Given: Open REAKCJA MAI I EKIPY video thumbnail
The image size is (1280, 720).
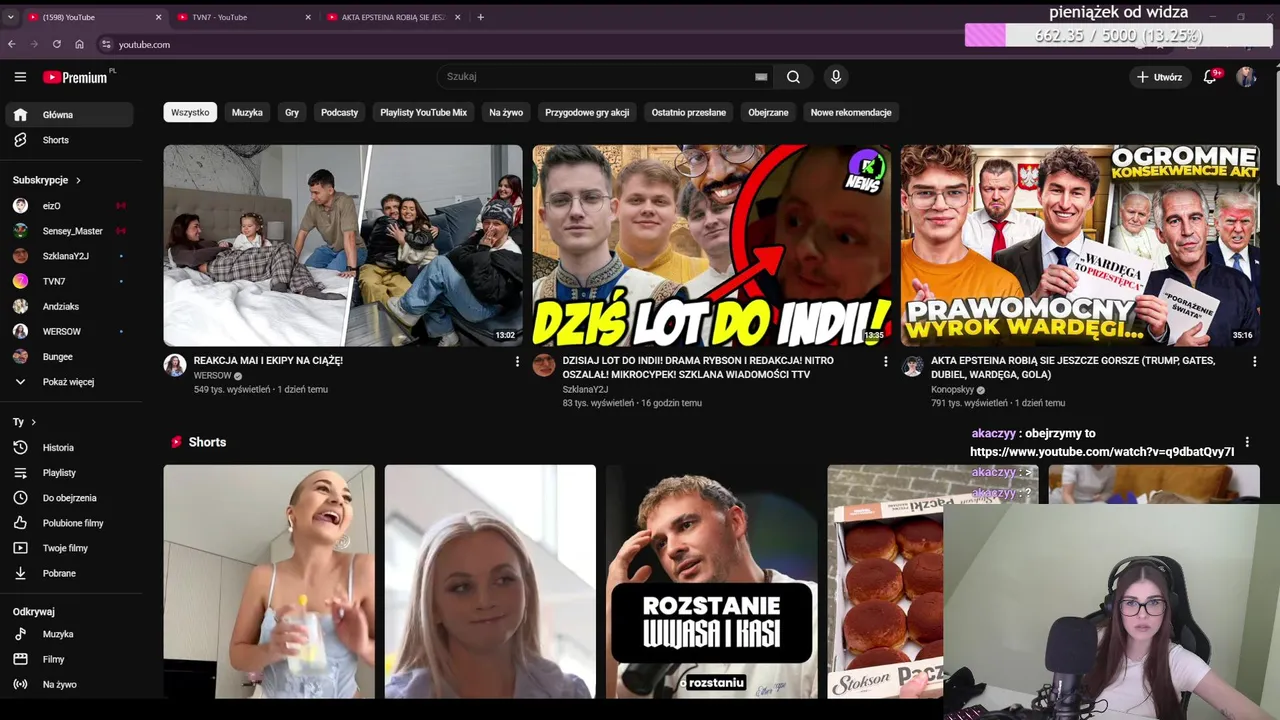Looking at the screenshot, I should [343, 245].
